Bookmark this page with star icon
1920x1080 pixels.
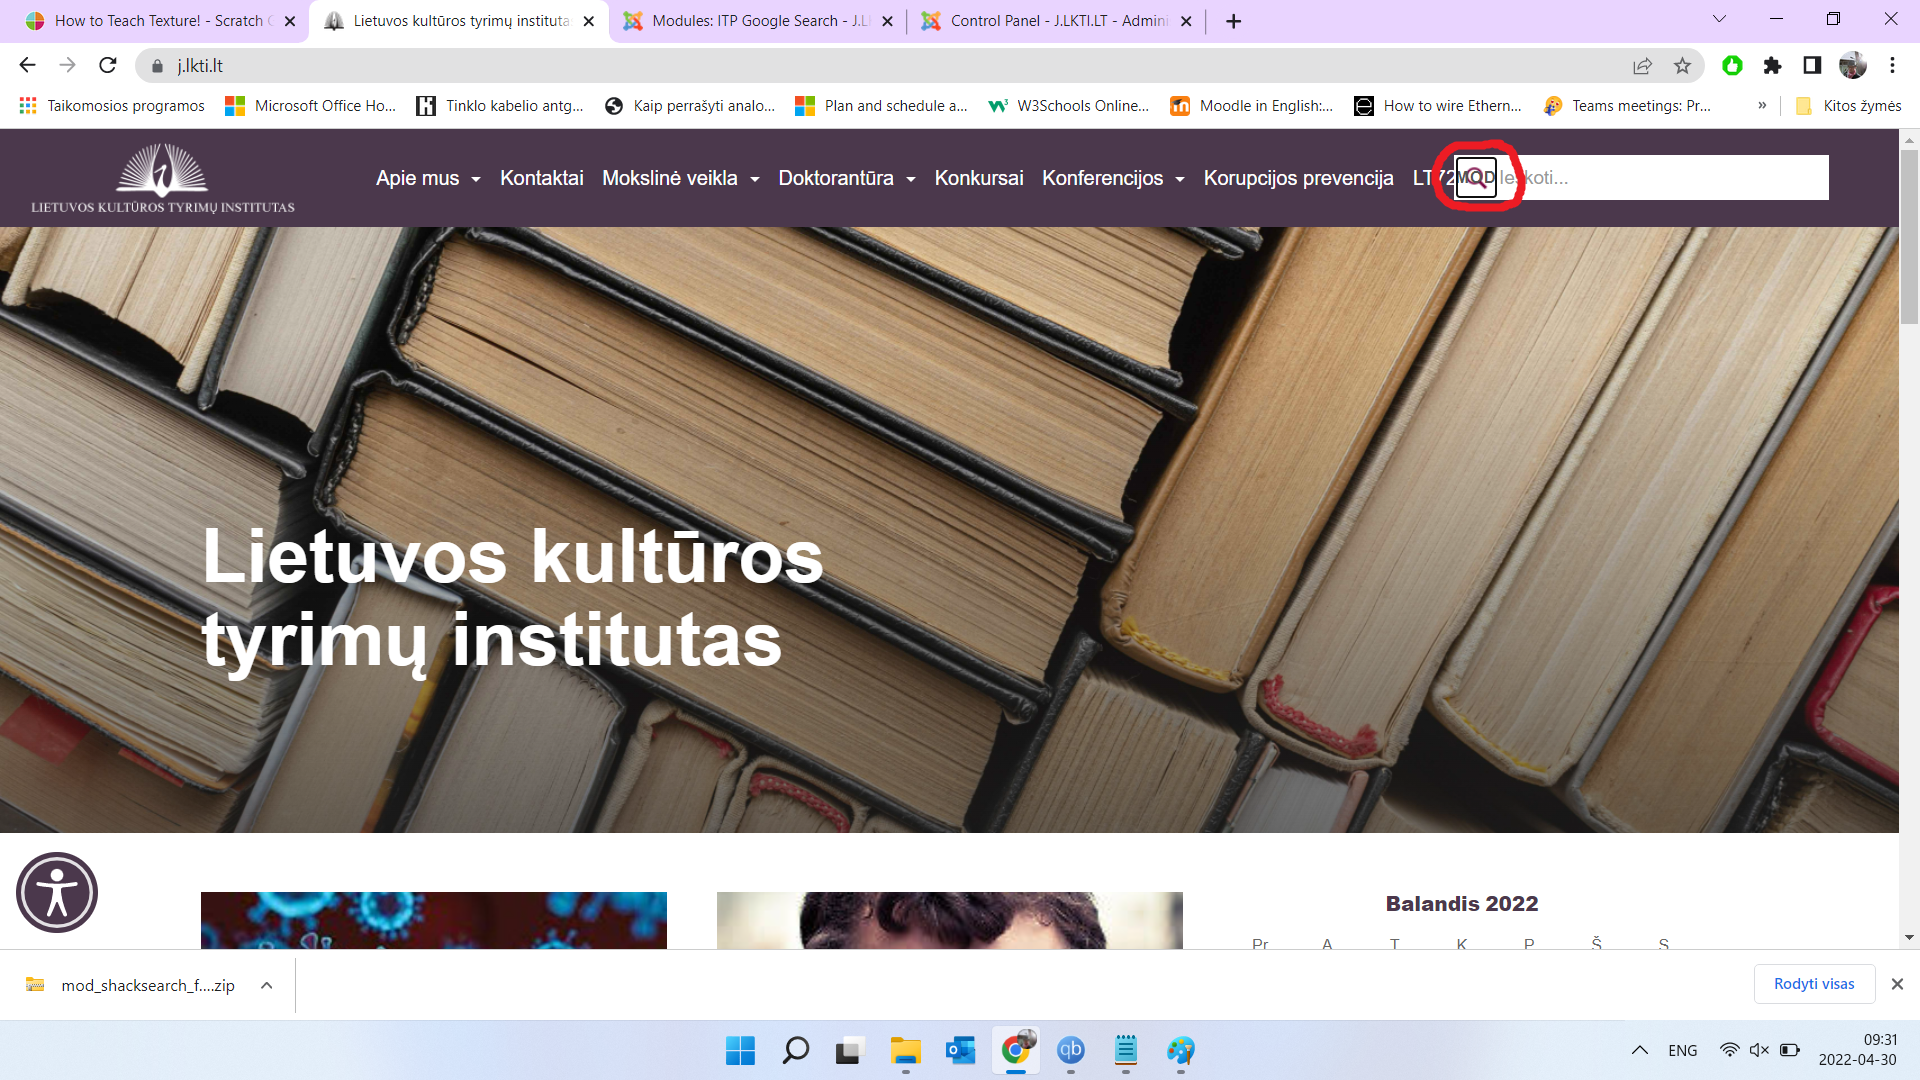click(x=1682, y=66)
